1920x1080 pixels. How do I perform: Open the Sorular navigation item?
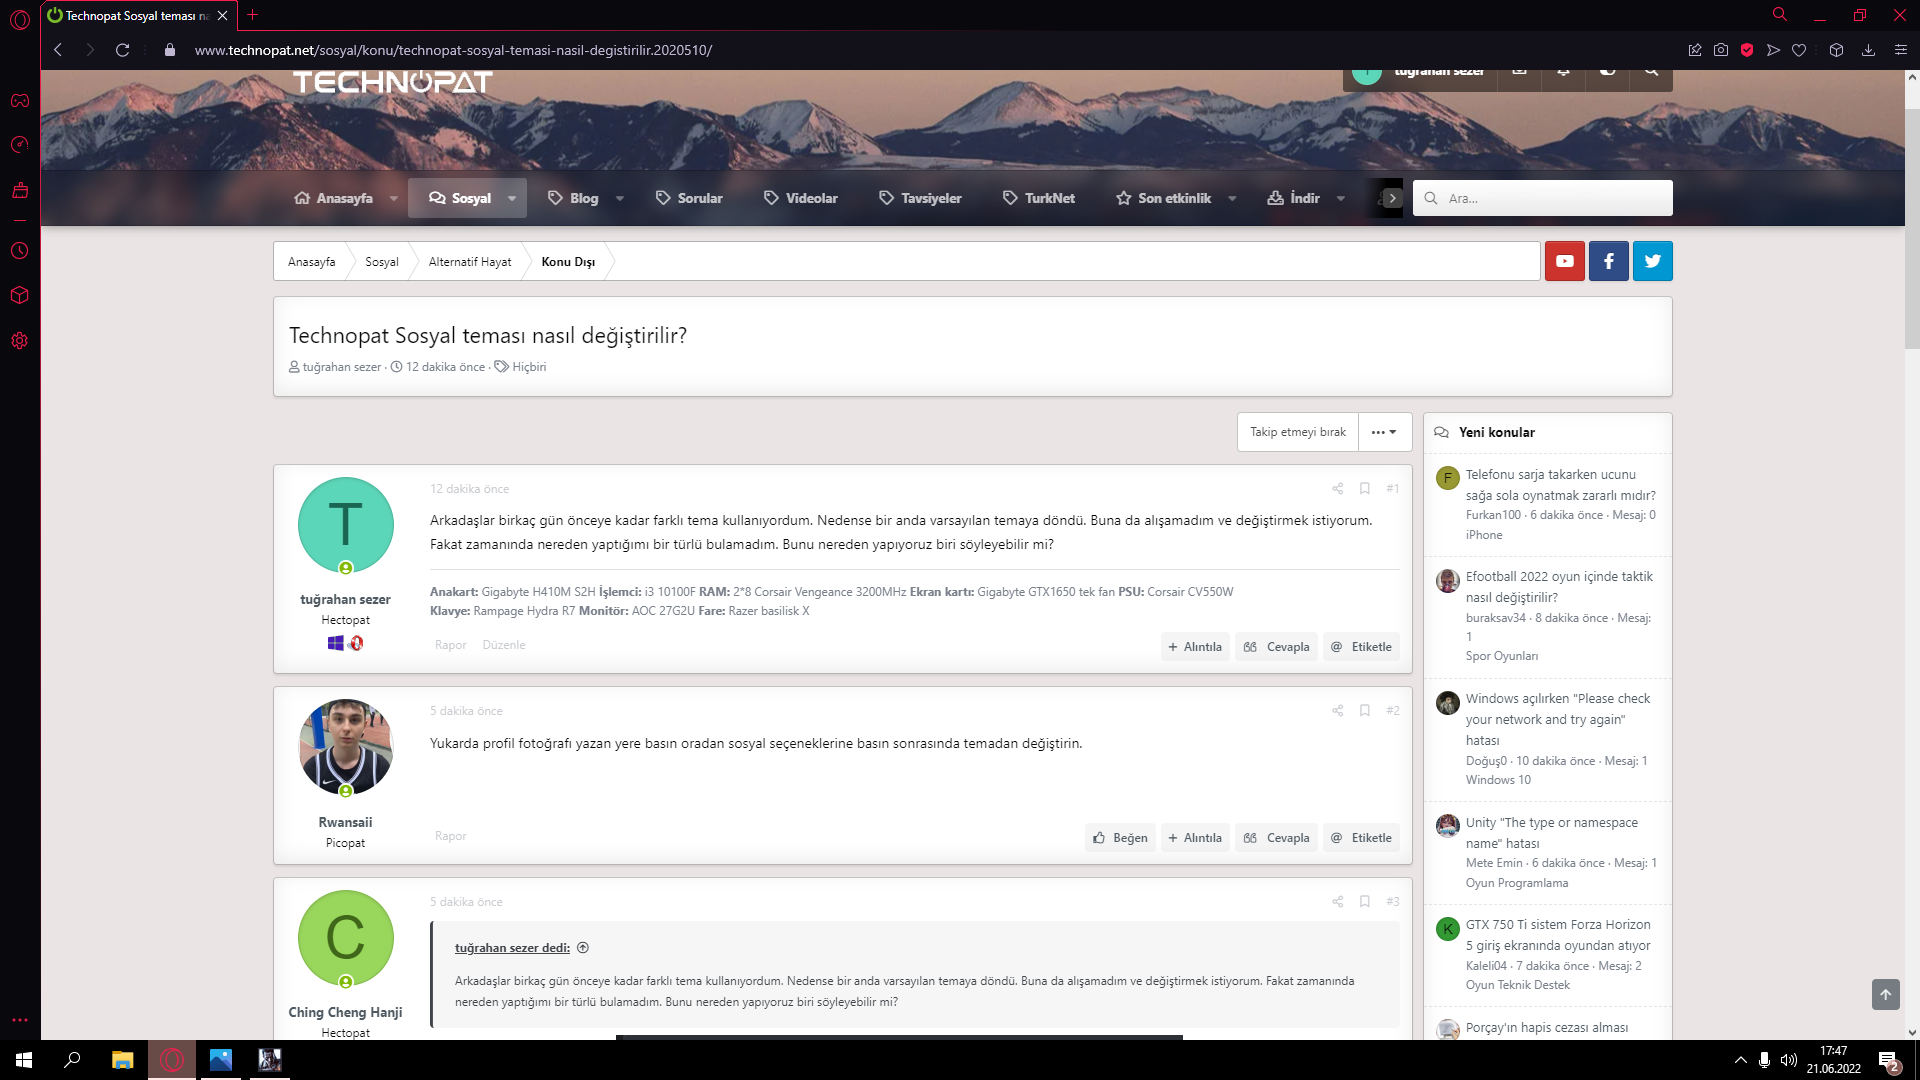tap(689, 198)
